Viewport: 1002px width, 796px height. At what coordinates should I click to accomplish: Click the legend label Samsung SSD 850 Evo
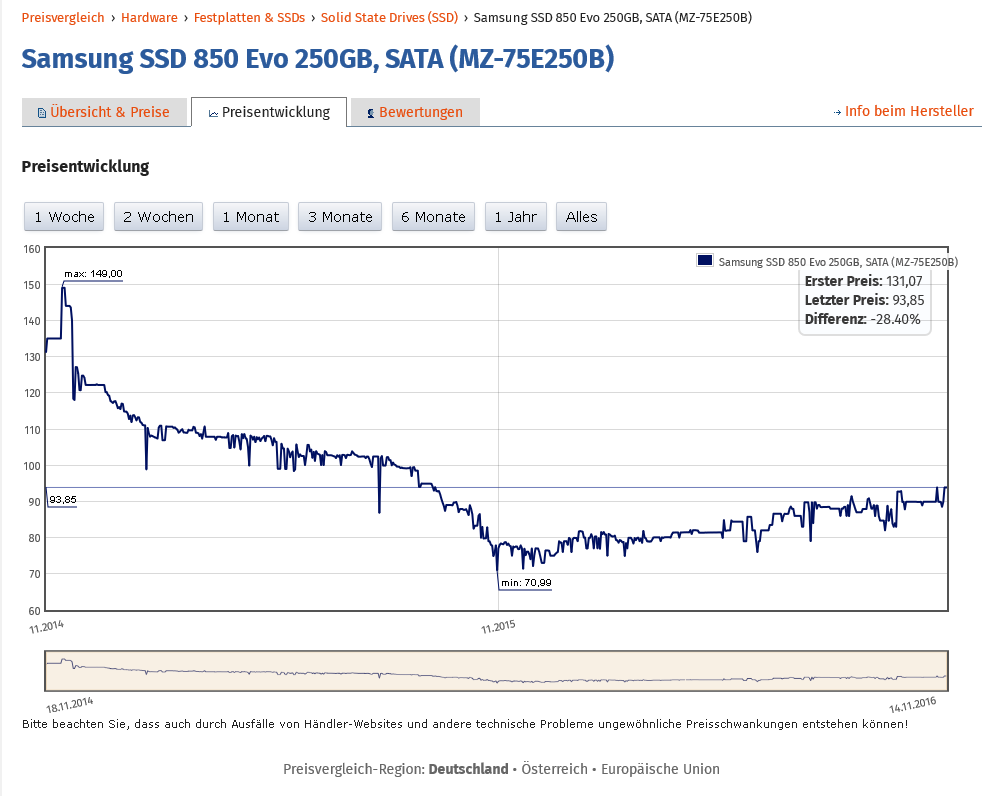point(838,262)
